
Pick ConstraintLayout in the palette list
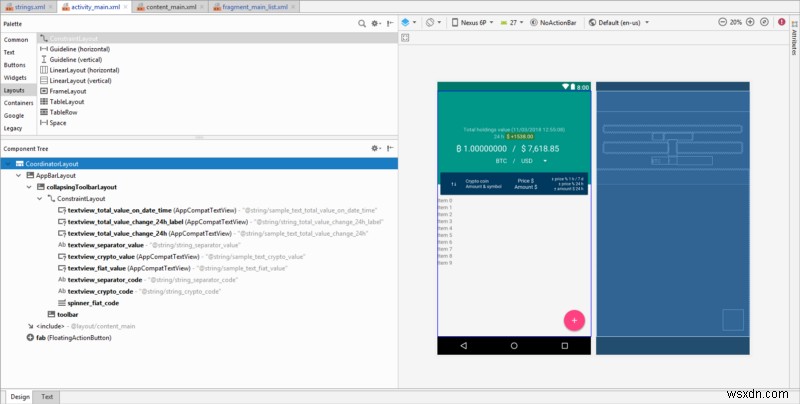(218, 38)
